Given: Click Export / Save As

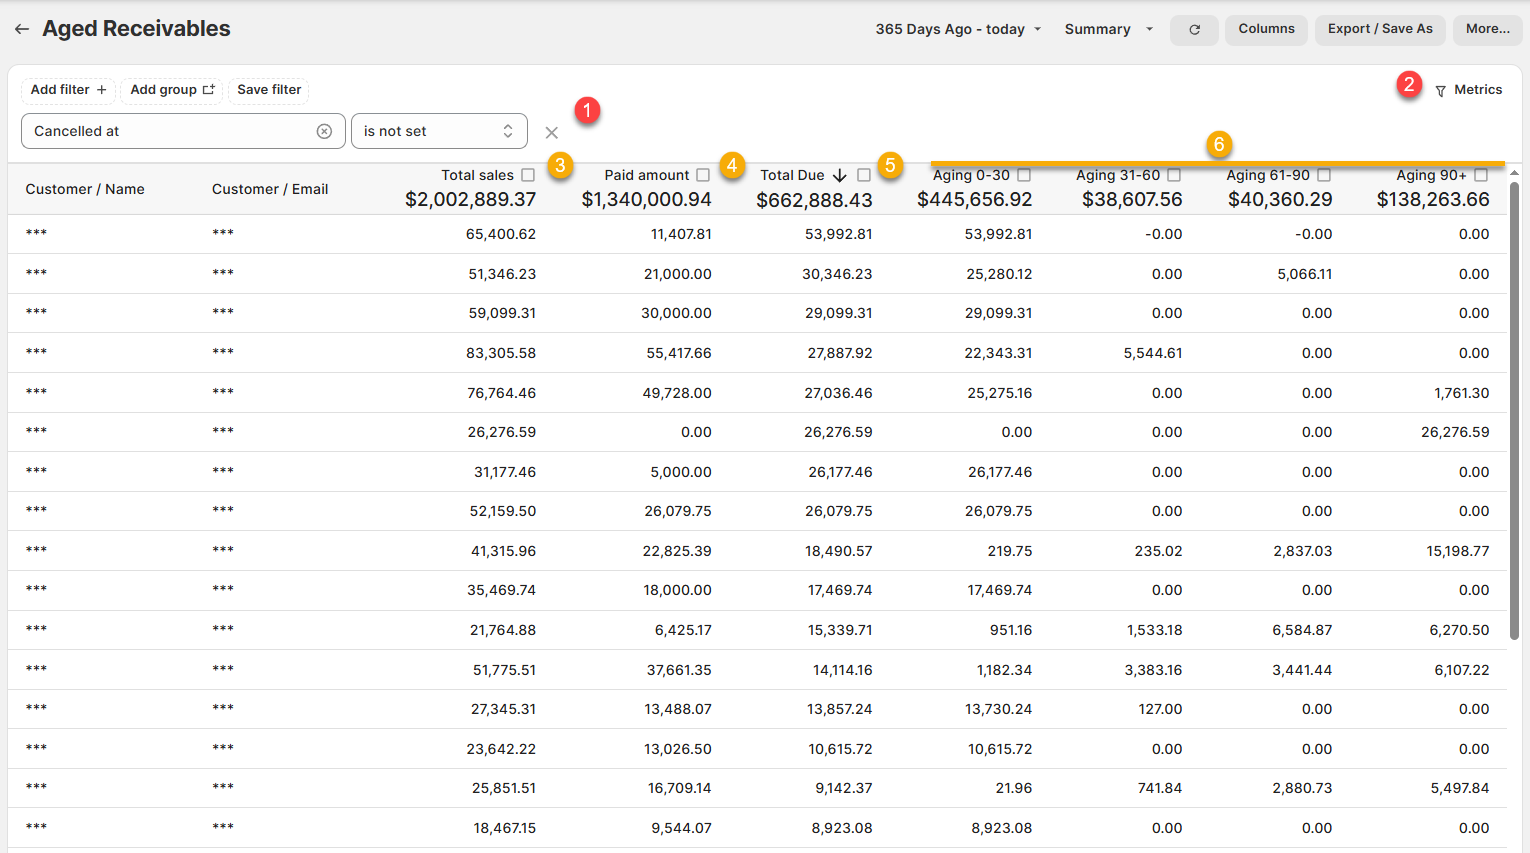Looking at the screenshot, I should pos(1380,29).
